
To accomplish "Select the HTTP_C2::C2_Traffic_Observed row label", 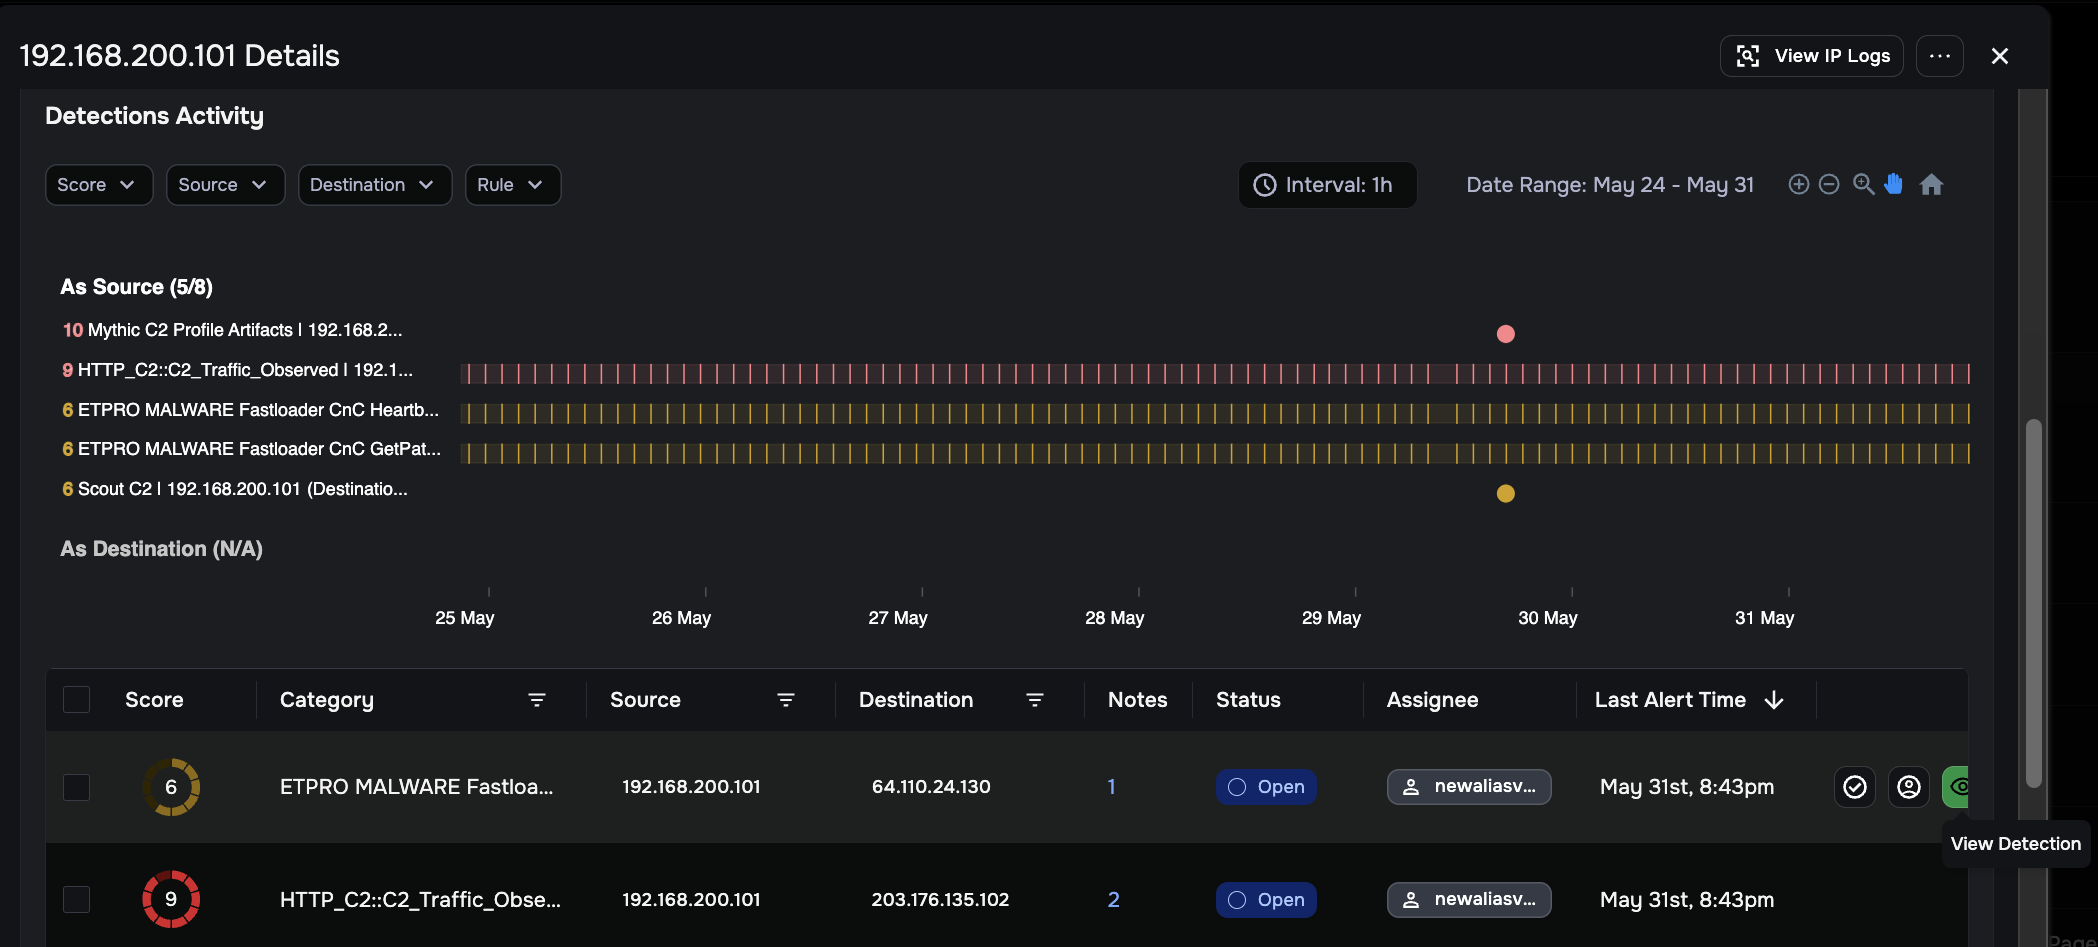I will tap(237, 370).
